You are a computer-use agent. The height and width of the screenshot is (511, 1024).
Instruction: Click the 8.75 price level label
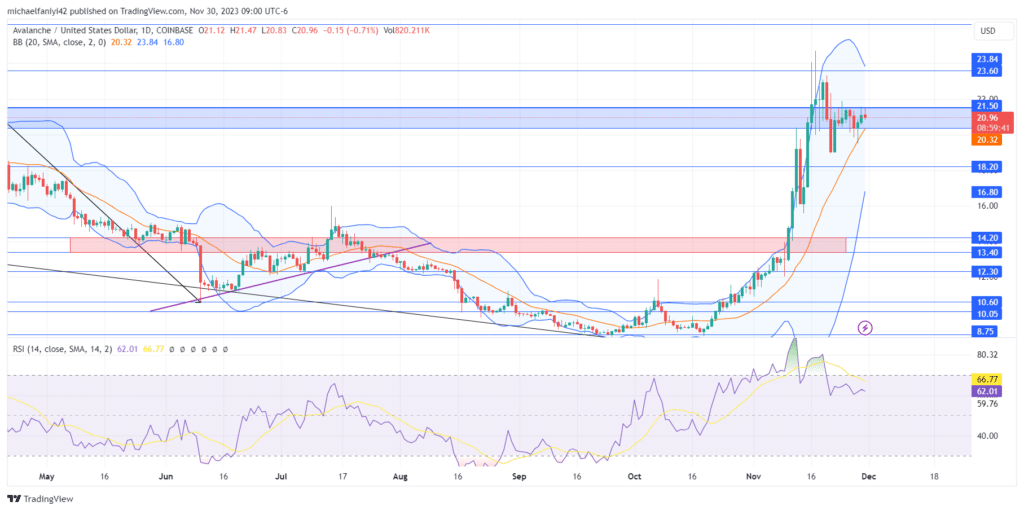[x=984, y=333]
